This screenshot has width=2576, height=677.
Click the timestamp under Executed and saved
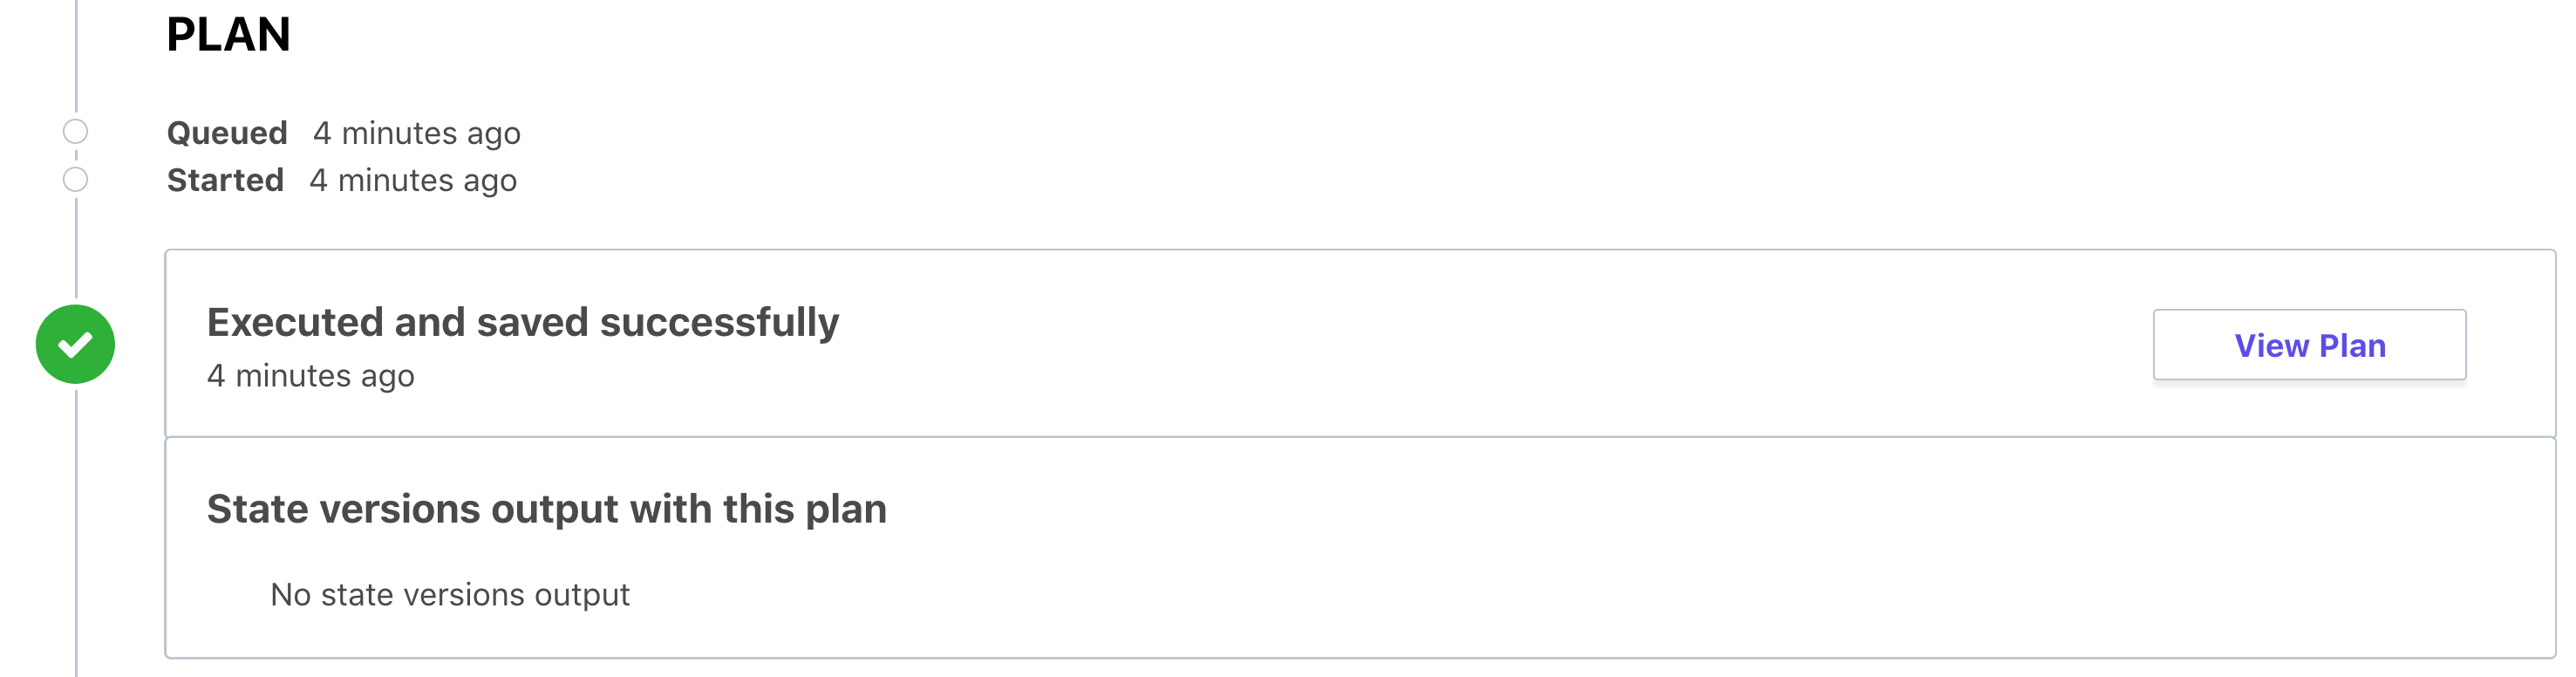pyautogui.click(x=310, y=376)
